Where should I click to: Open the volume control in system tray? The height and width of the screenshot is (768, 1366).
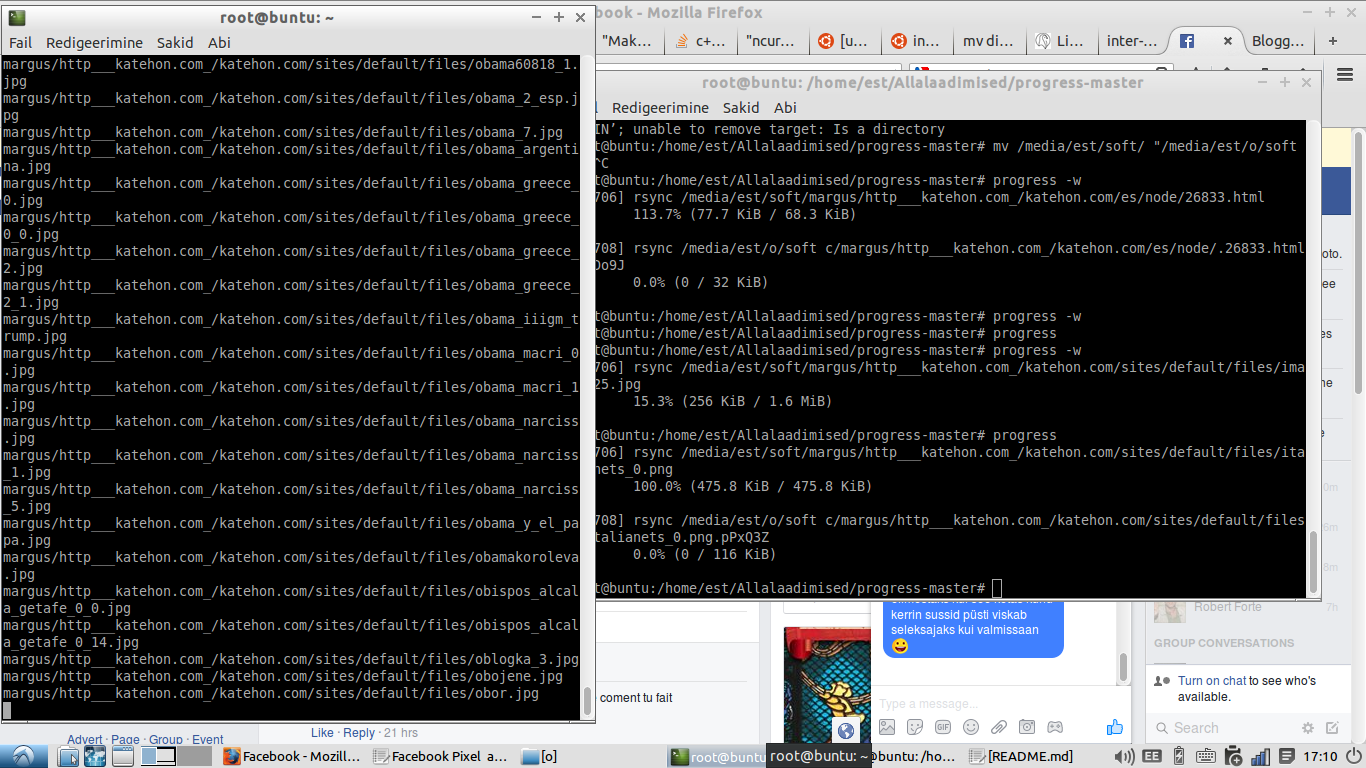[x=1124, y=756]
